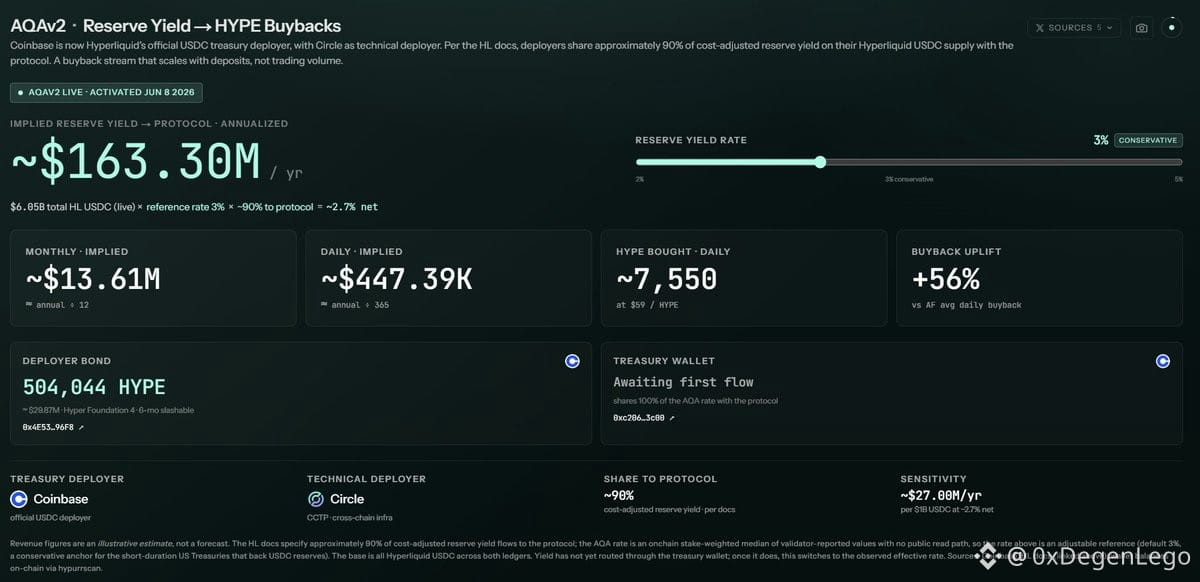Select the Monthly Implied $13.61M card
Screen dimensions: 1200x582
coord(153,278)
